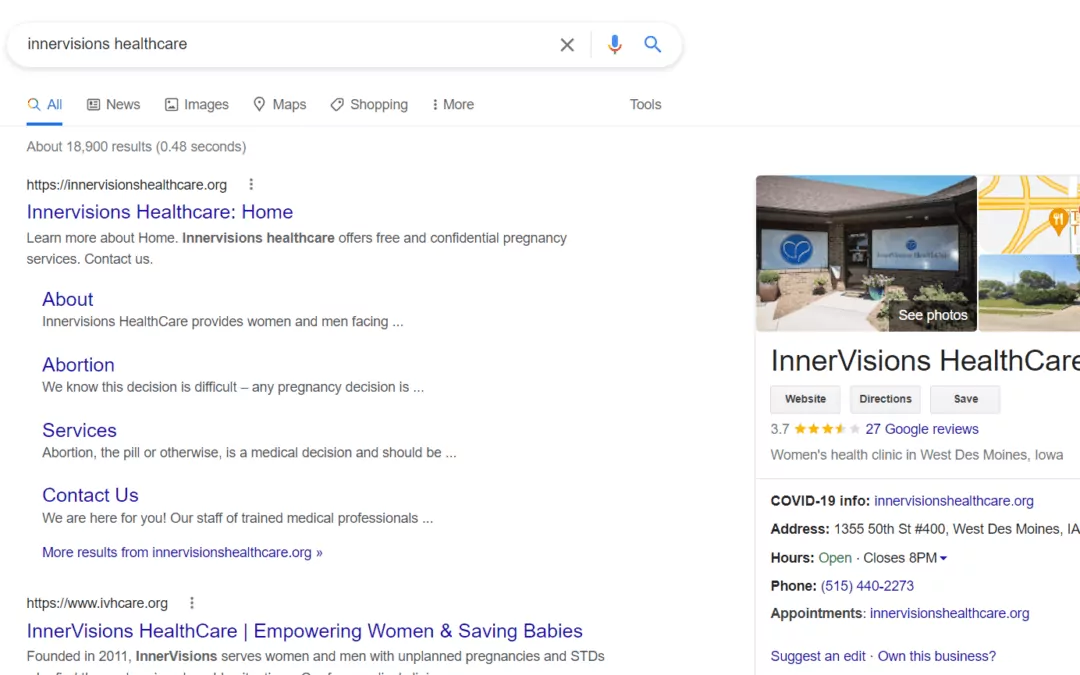This screenshot has height=675, width=1080.
Task: Save the InnerVisions HealthCare business
Action: coord(965,399)
